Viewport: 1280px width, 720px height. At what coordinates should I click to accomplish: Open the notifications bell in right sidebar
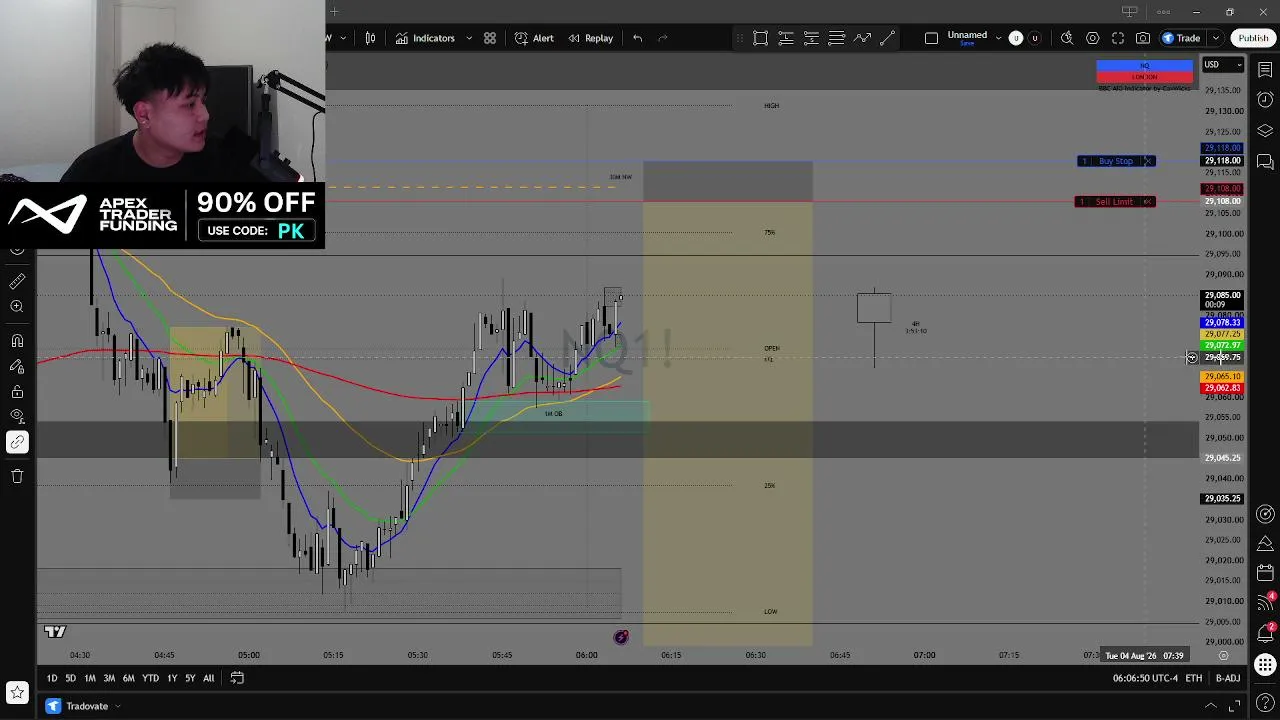1265,633
